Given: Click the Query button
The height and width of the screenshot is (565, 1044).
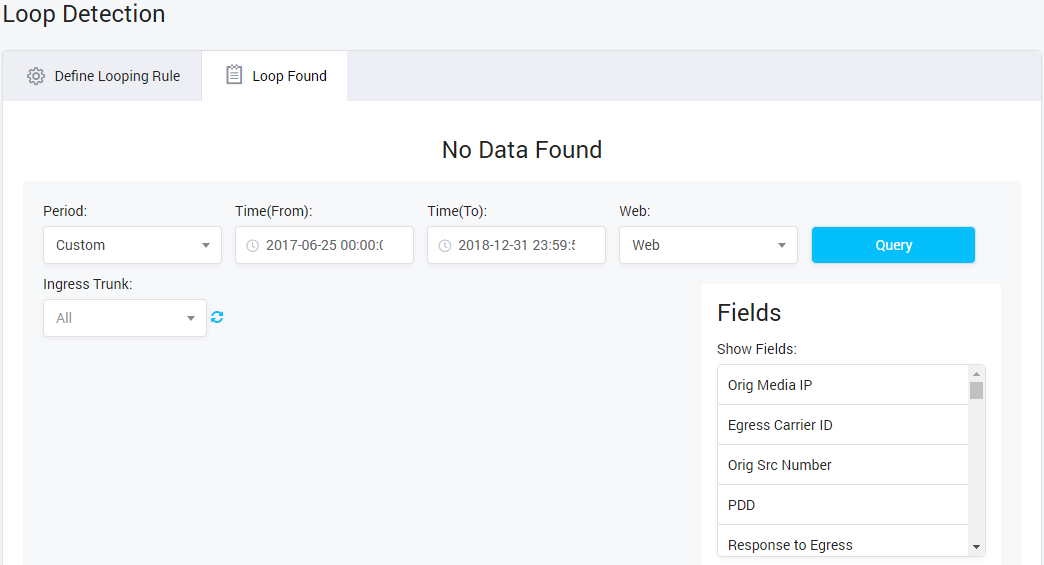Looking at the screenshot, I should click(894, 245).
